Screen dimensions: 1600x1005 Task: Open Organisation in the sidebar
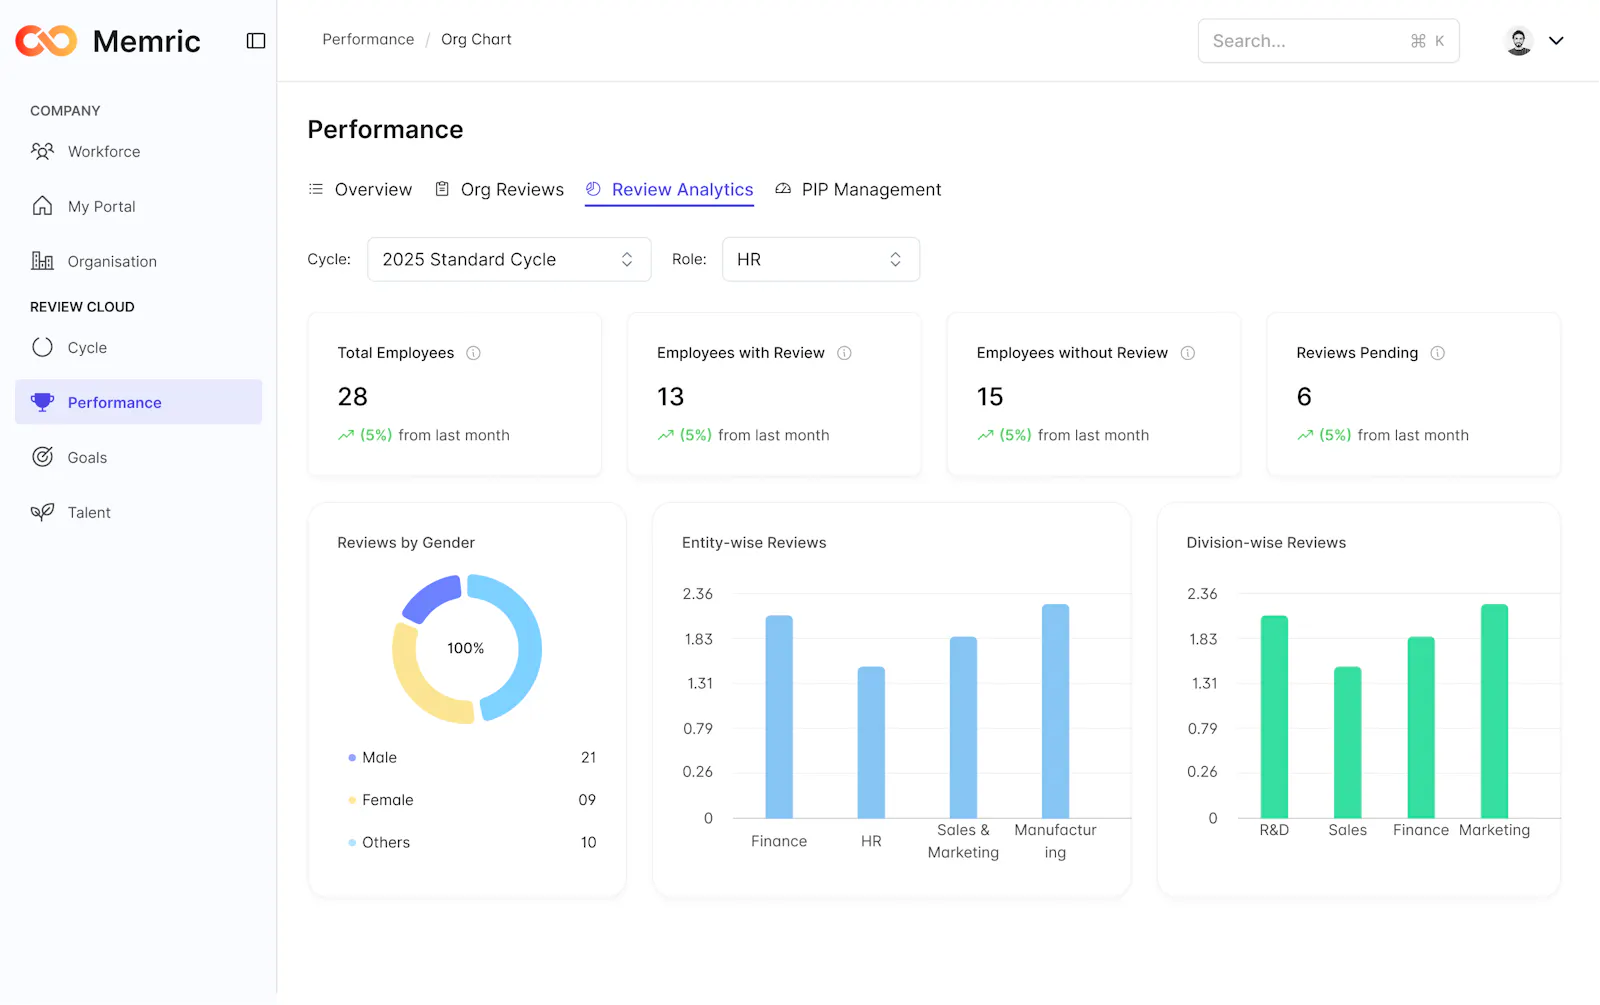click(x=138, y=261)
